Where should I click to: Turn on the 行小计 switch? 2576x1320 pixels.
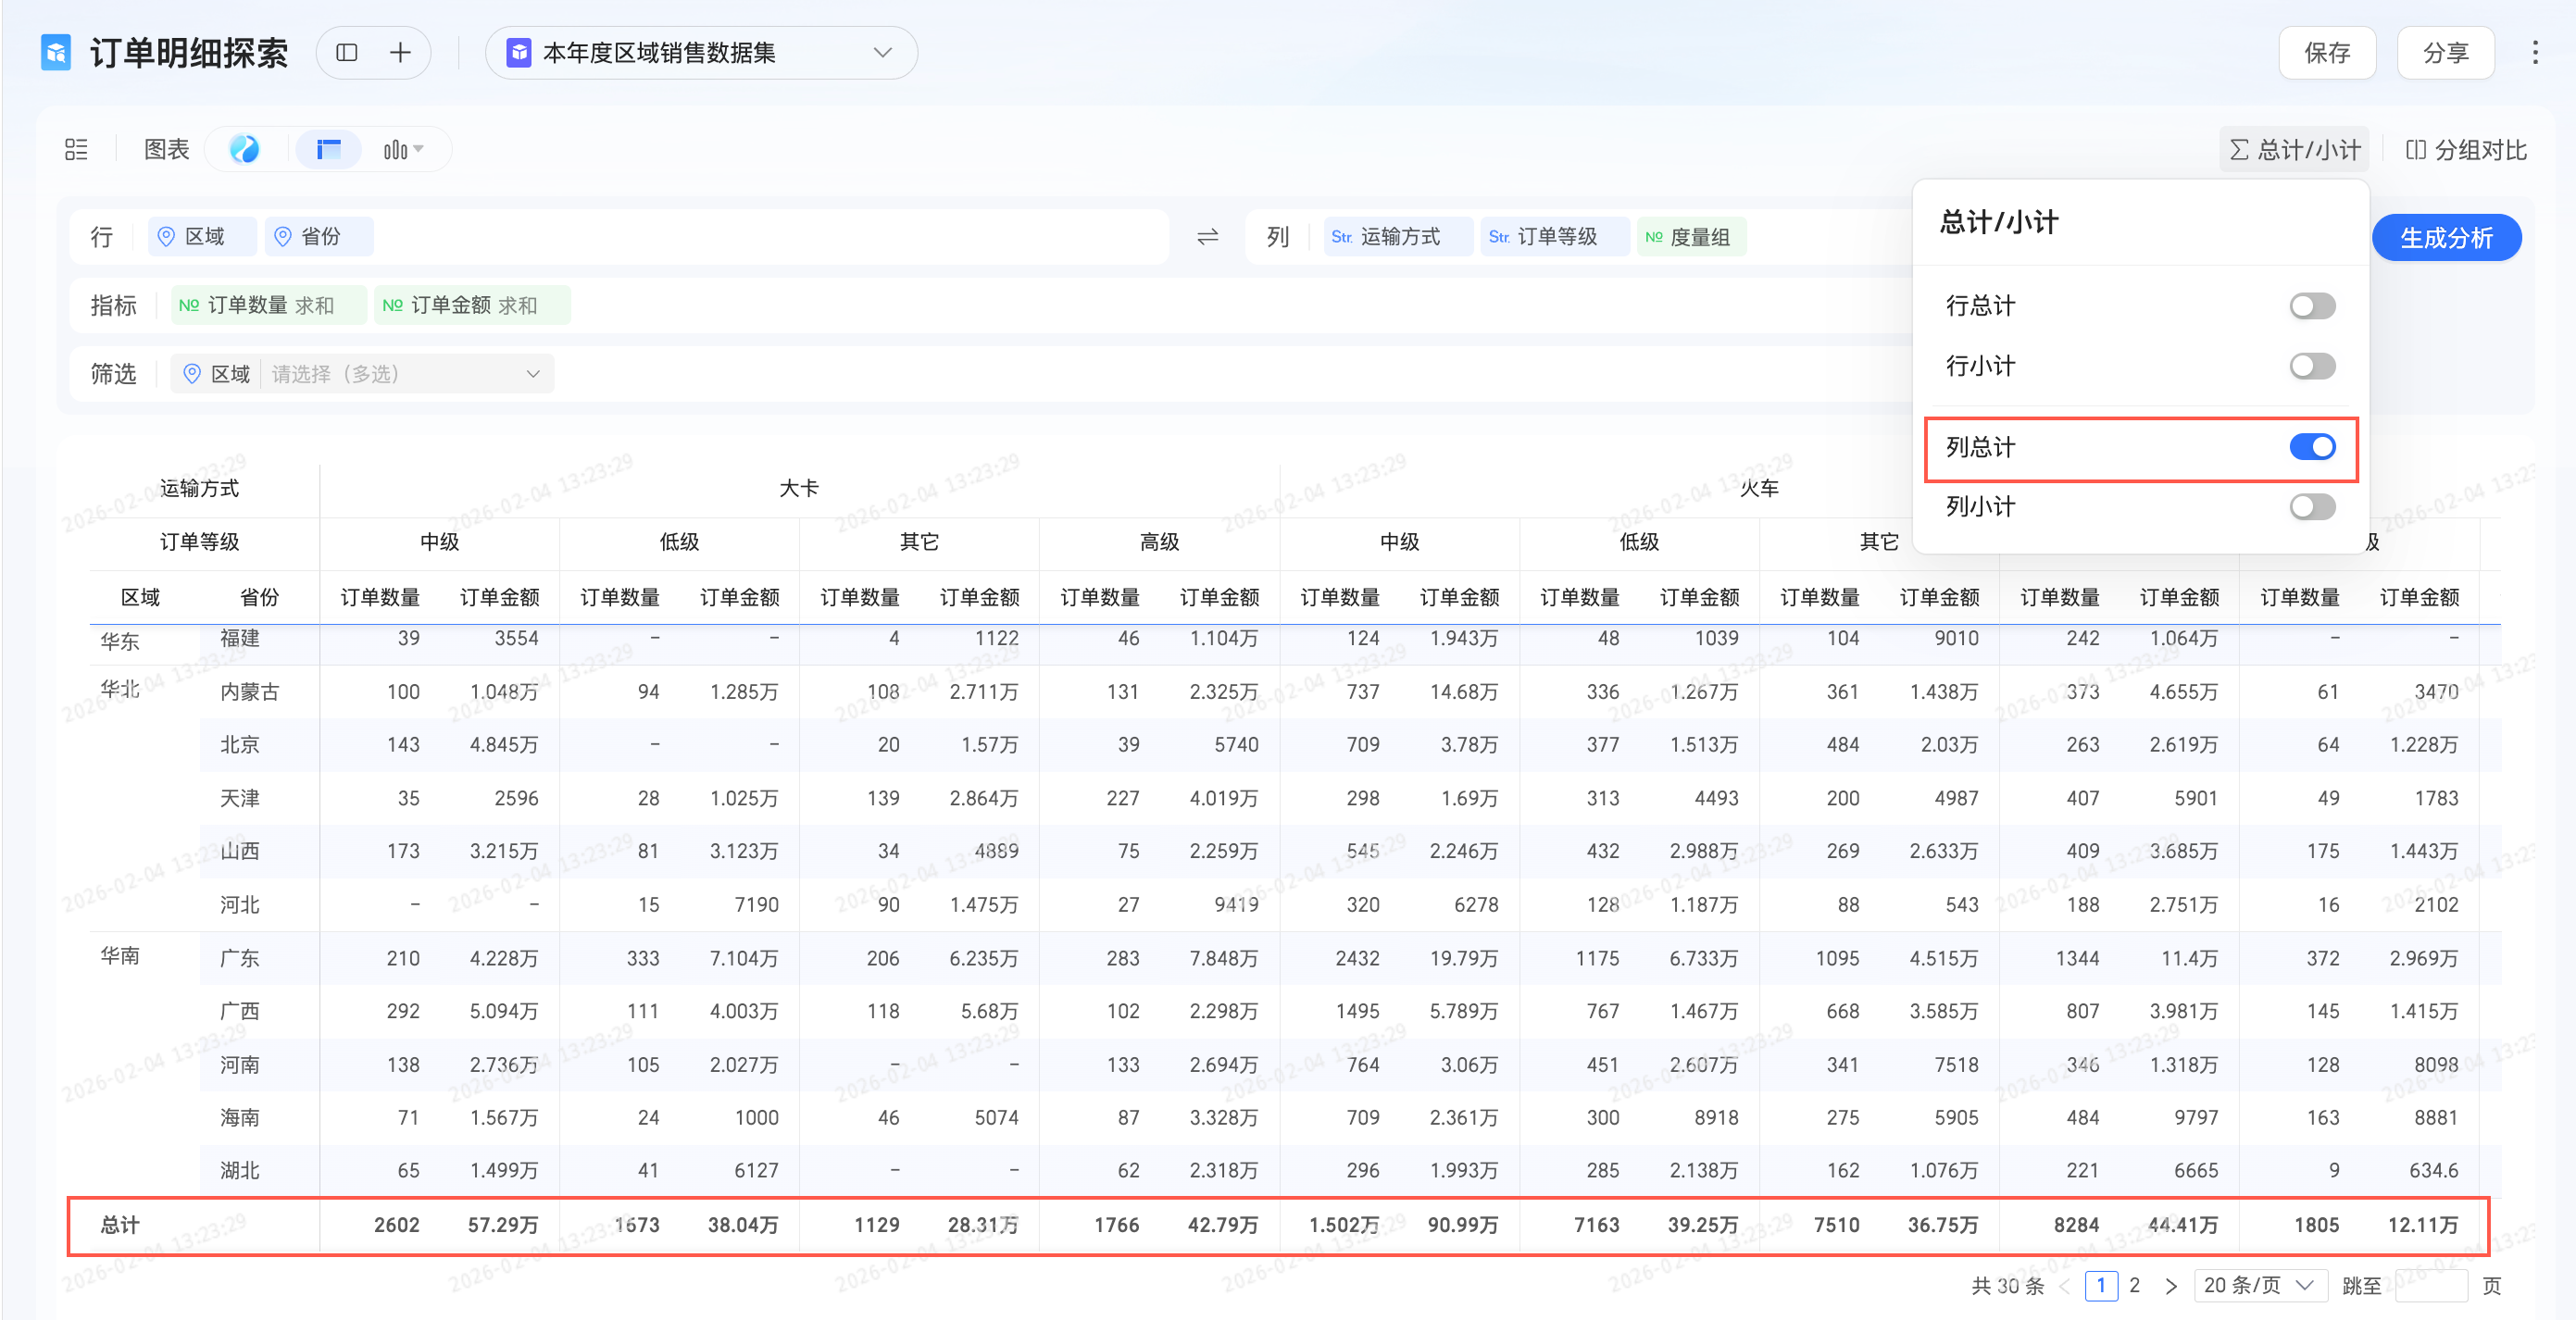2311,366
